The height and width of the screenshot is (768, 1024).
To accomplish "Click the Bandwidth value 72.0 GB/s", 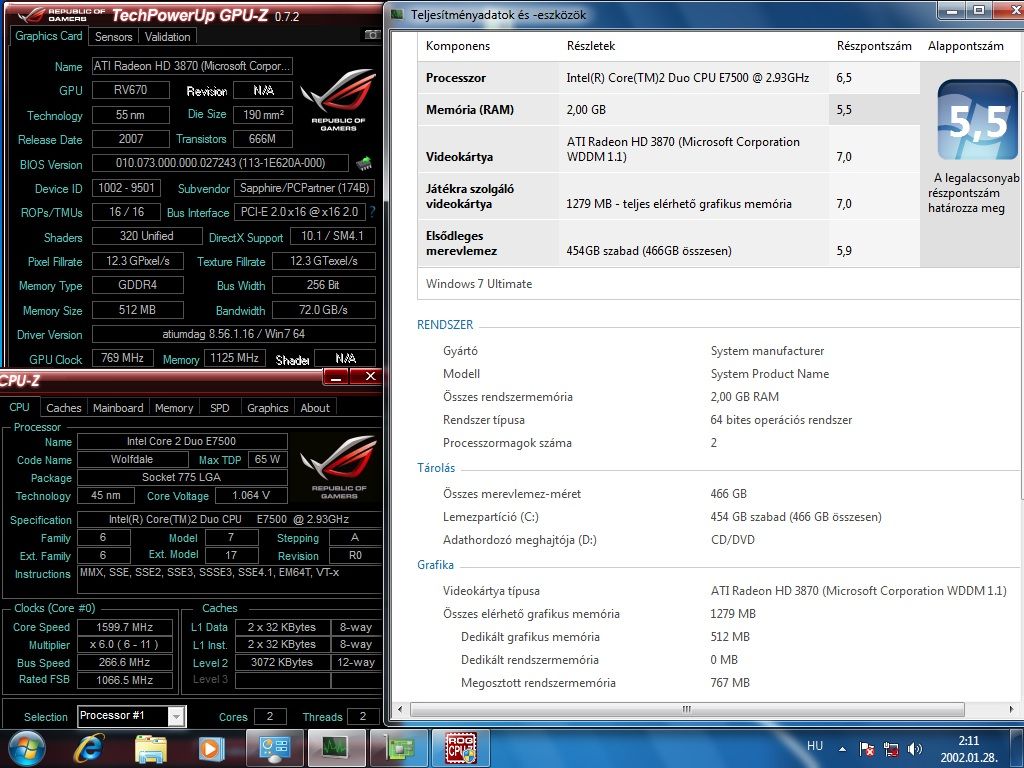I will click(323, 310).
